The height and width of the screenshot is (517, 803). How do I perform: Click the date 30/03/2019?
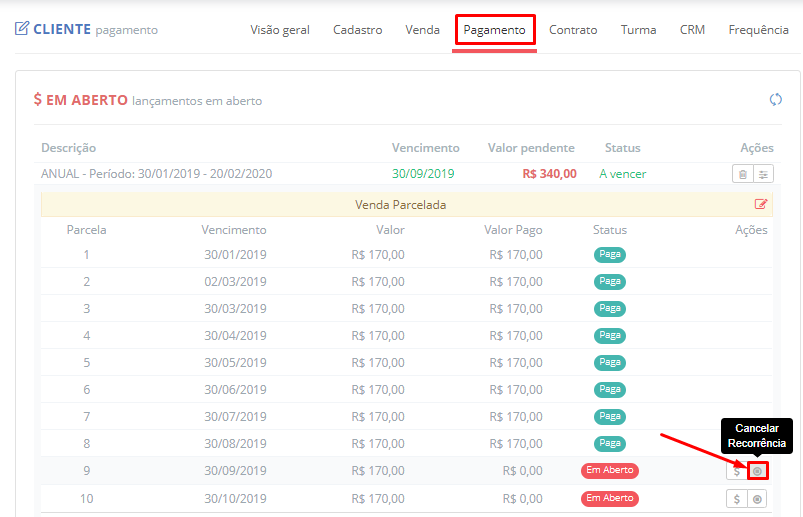click(x=235, y=309)
